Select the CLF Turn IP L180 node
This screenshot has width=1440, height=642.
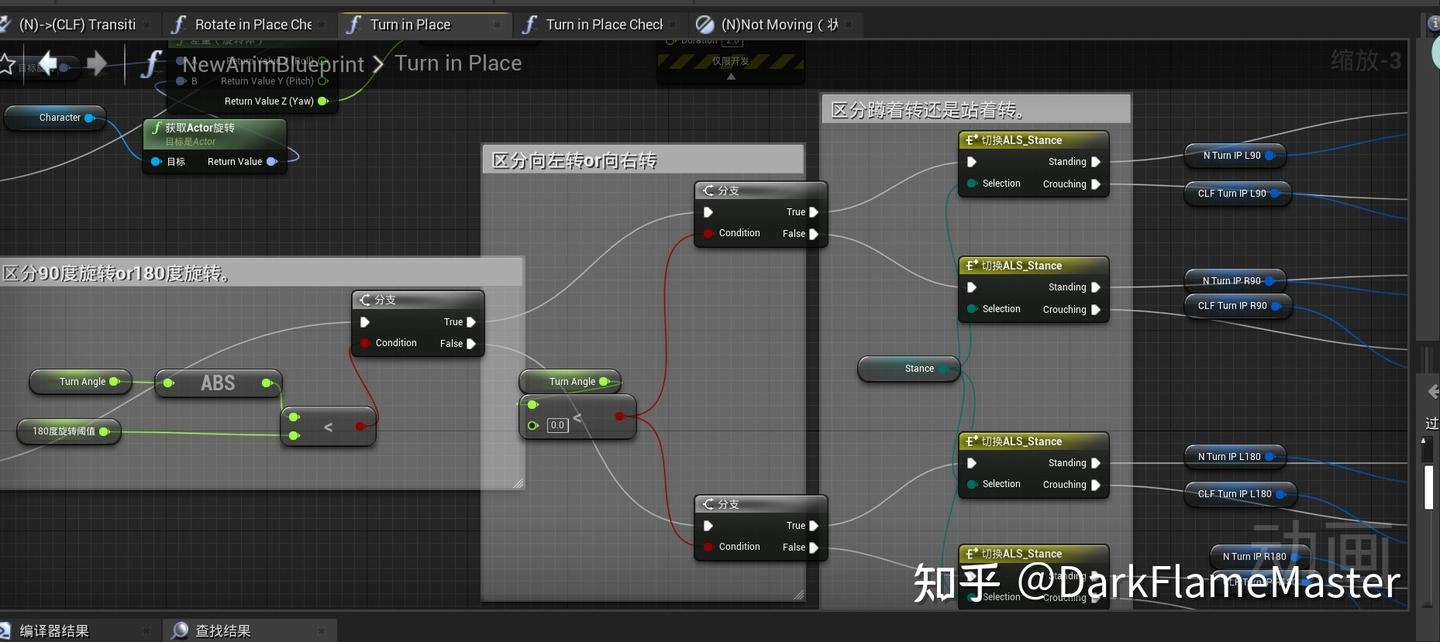[1241, 493]
